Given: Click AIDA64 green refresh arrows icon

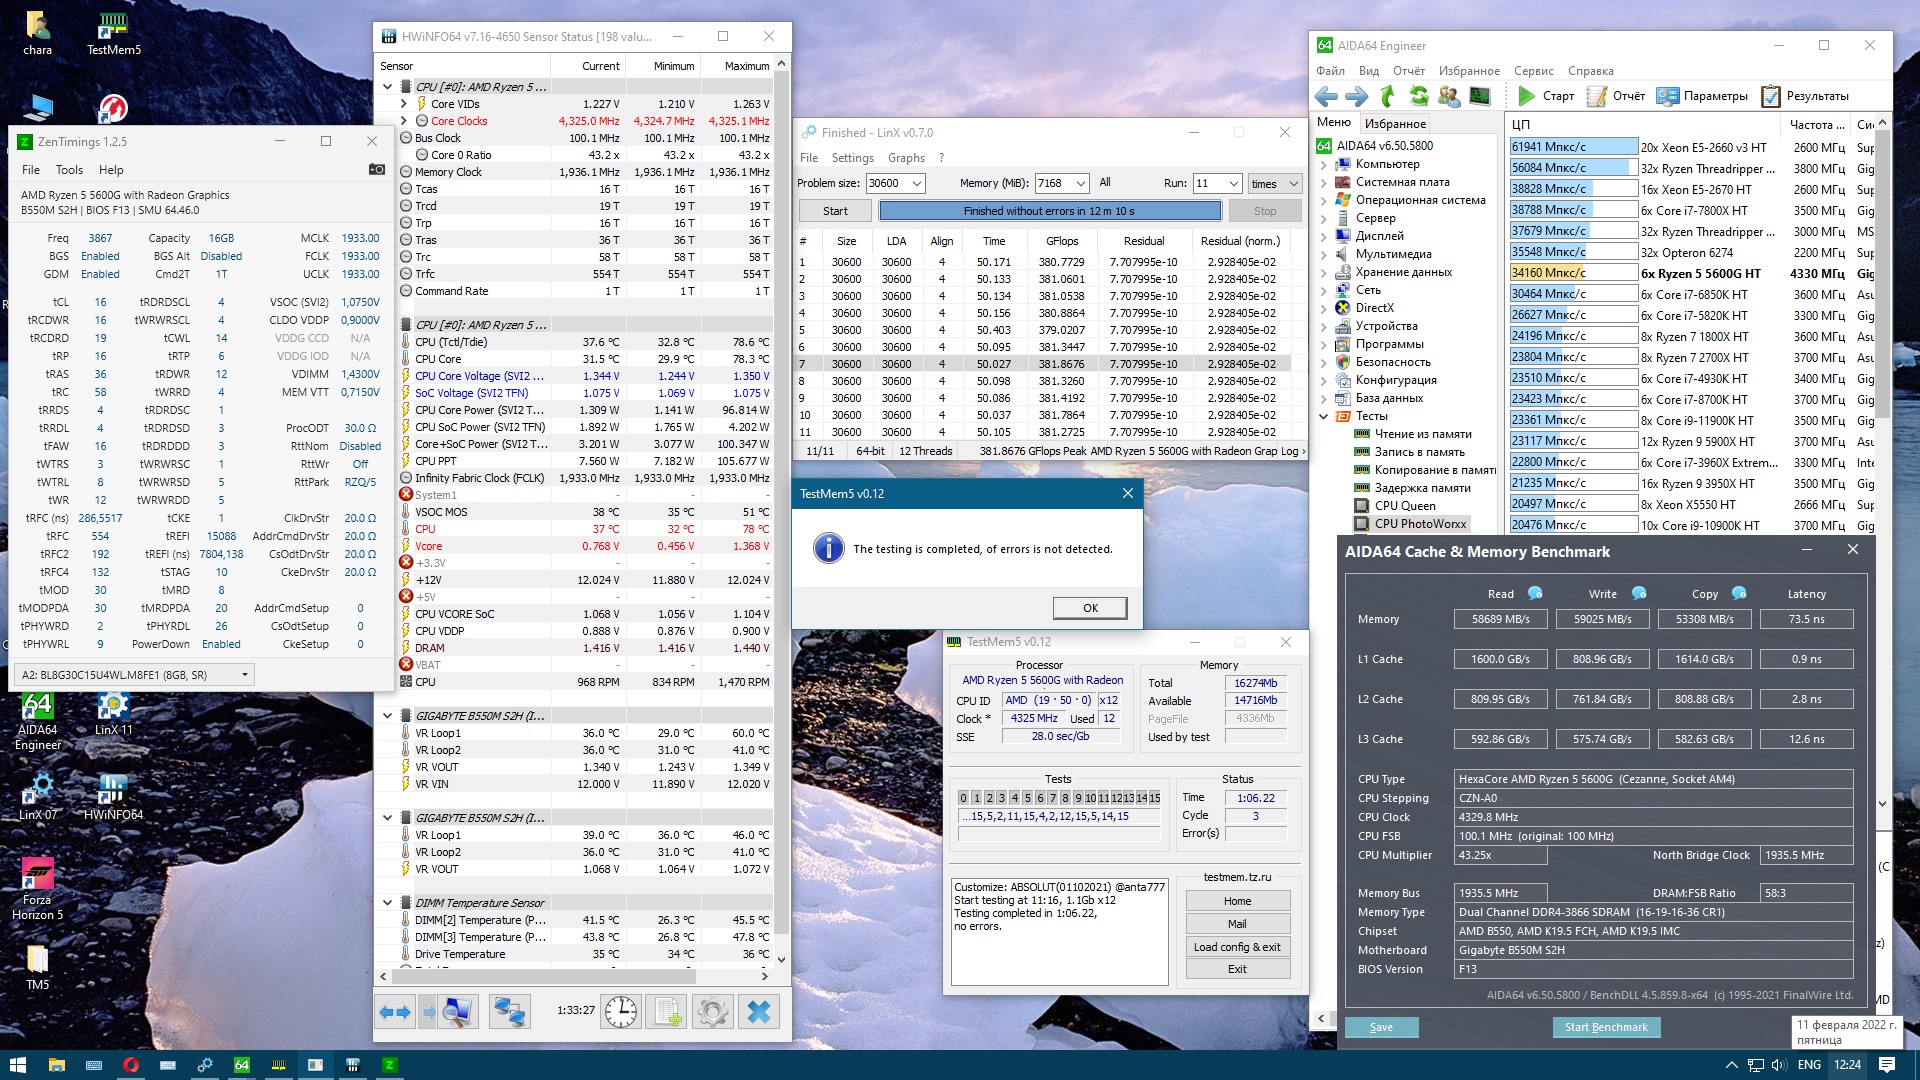Looking at the screenshot, I should pos(1418,96).
